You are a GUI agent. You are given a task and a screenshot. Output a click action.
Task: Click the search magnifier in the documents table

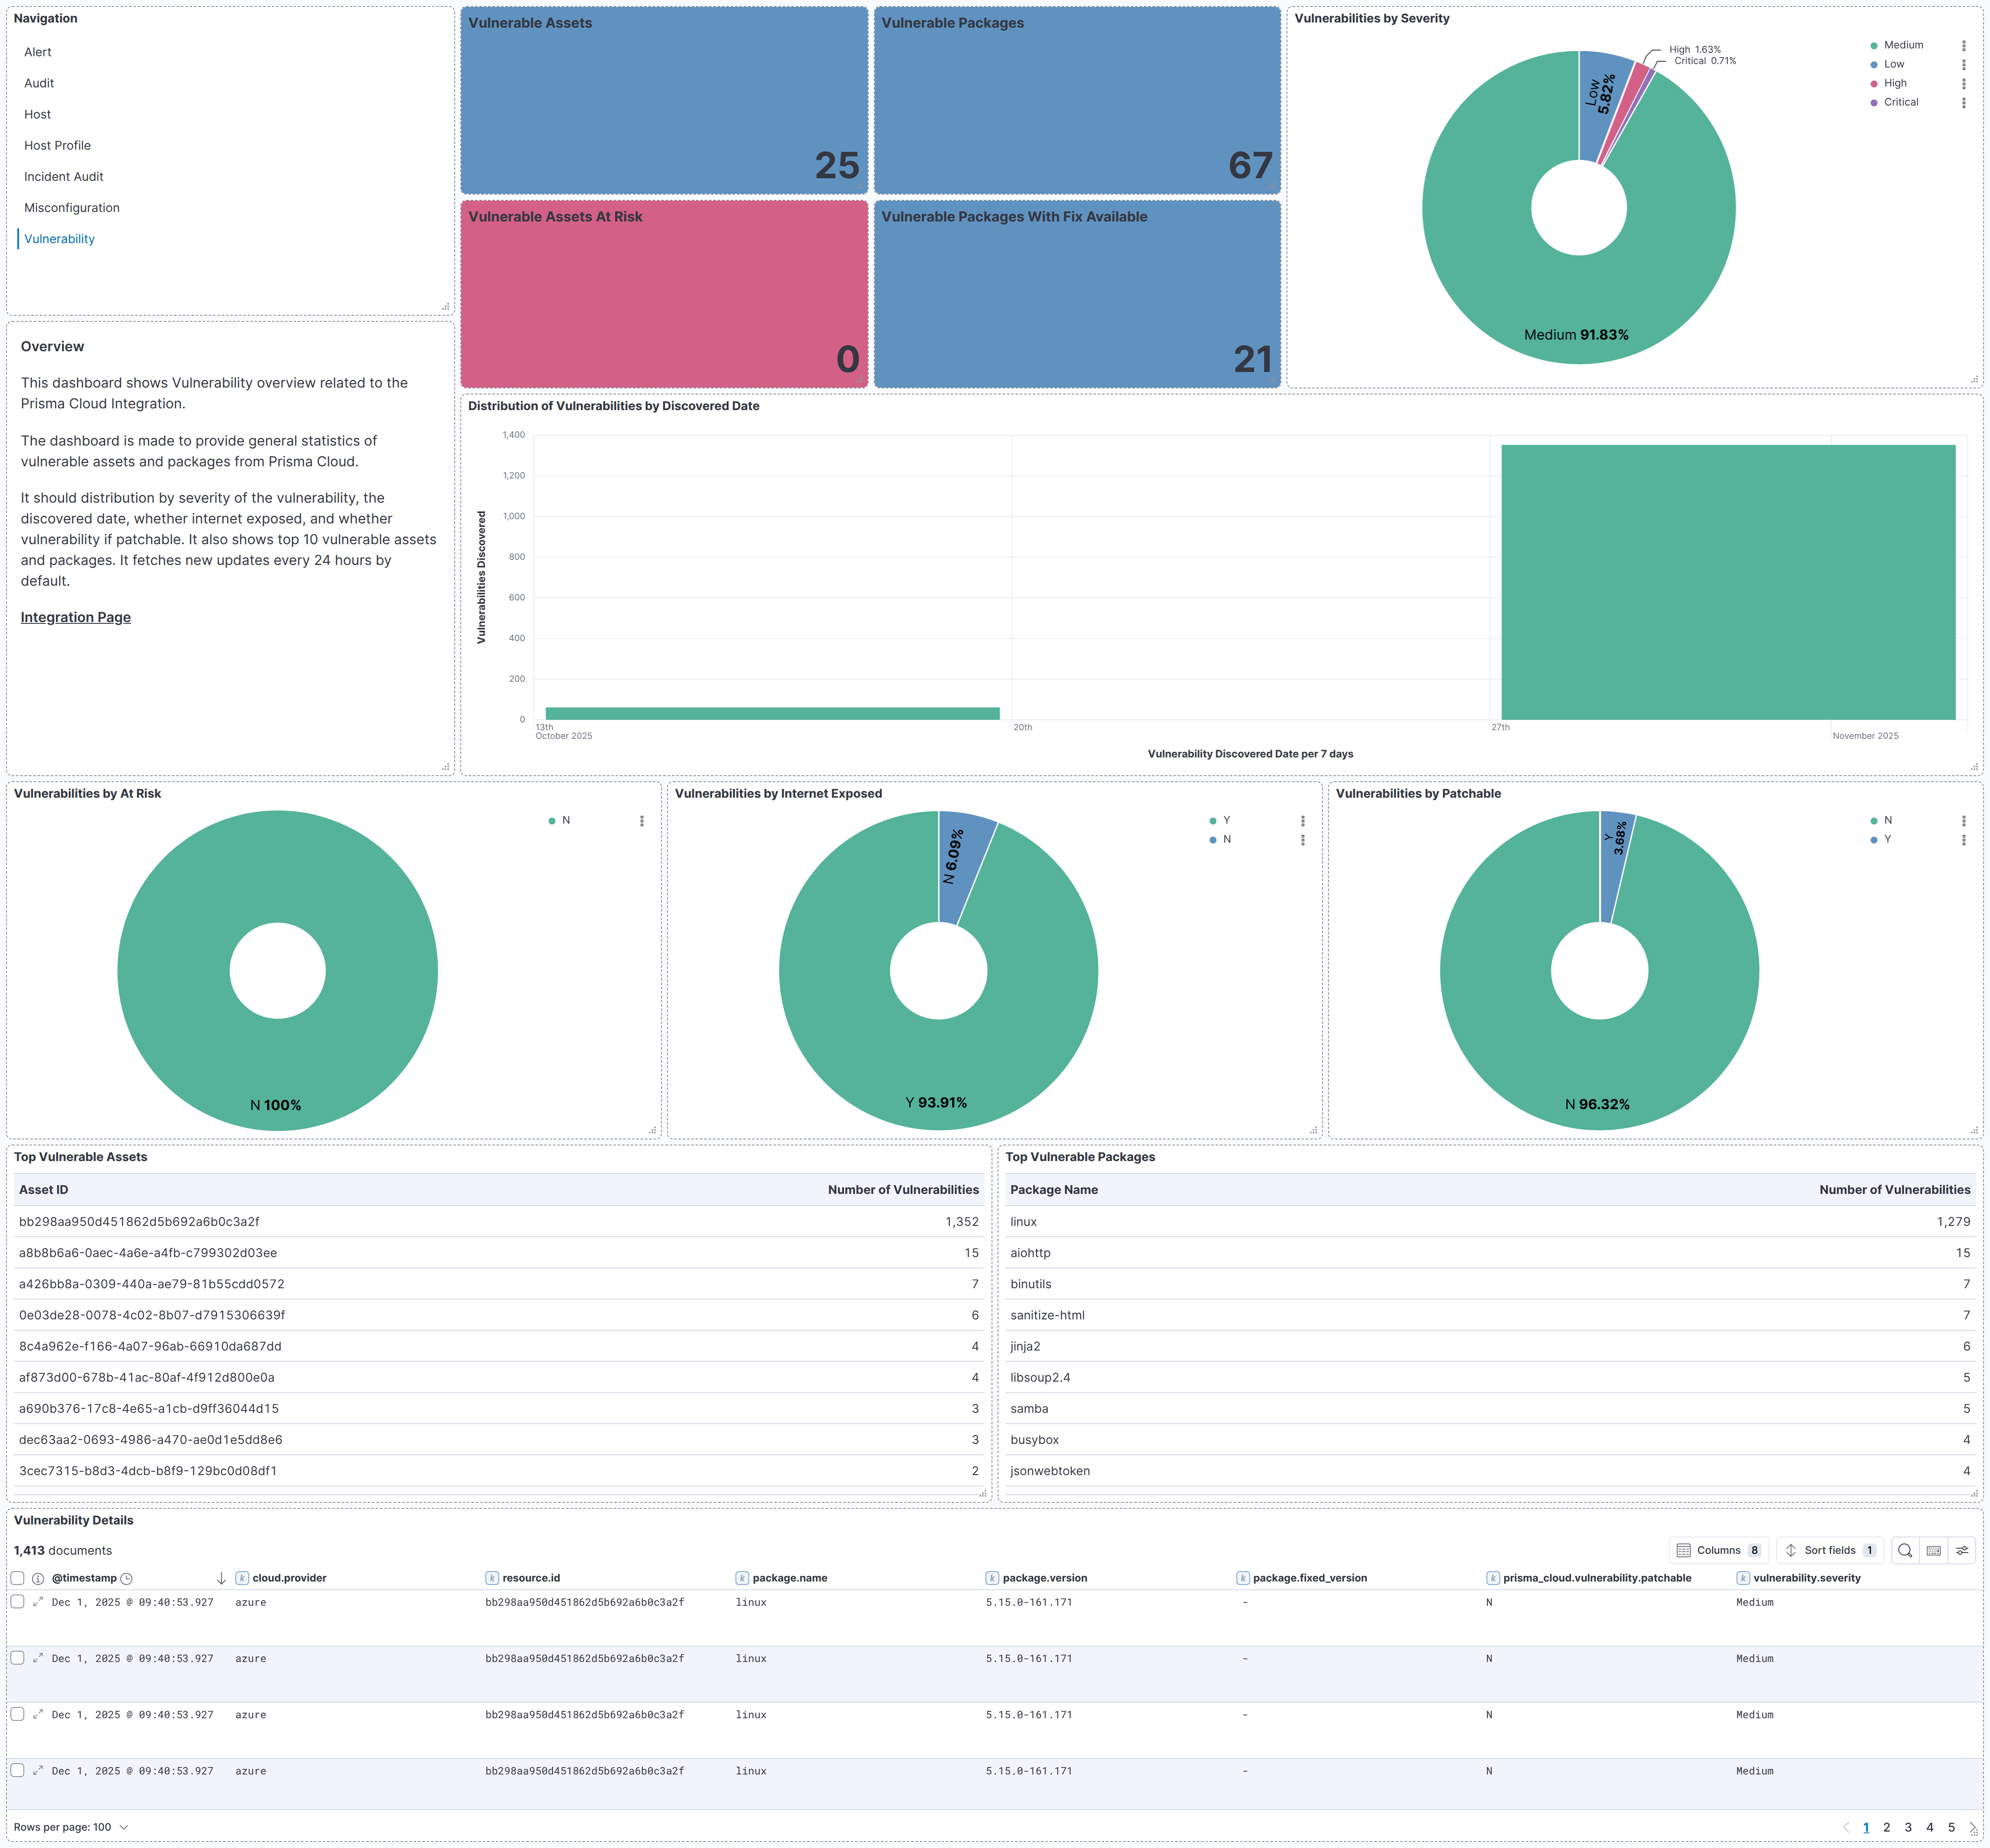(1905, 1550)
